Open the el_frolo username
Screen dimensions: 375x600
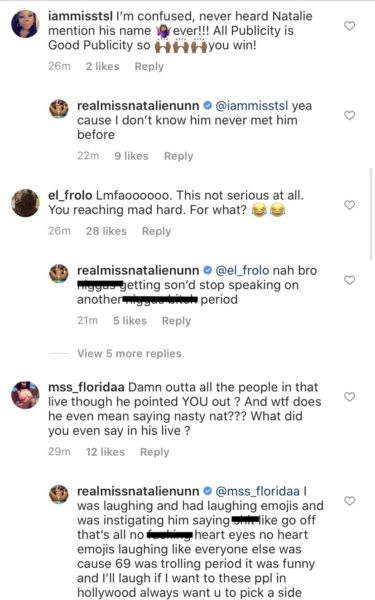click(70, 196)
